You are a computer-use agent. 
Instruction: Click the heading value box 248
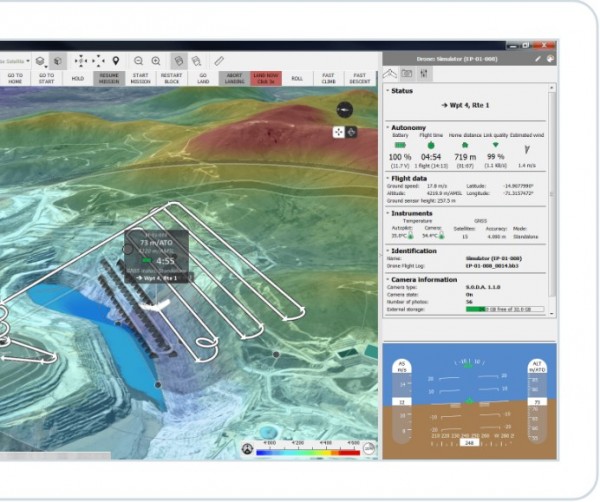pos(469,443)
